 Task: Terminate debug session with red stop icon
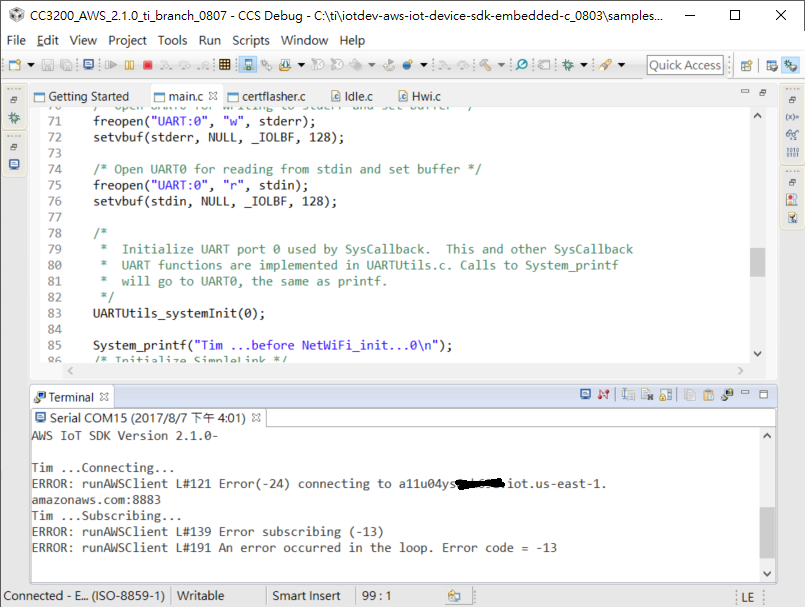148,65
